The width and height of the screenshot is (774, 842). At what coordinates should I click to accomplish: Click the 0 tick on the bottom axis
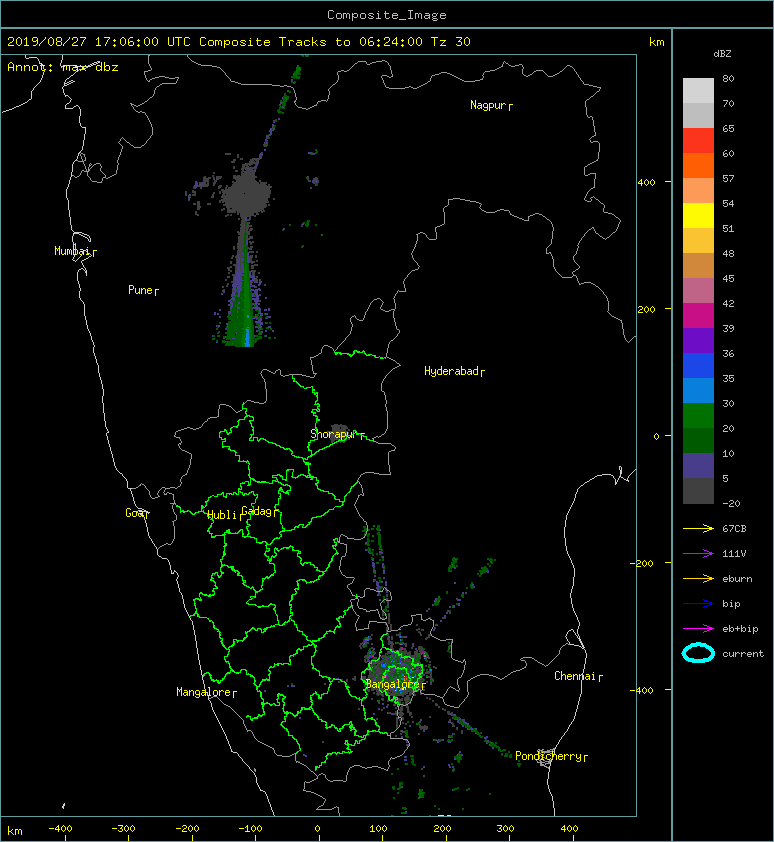317,829
